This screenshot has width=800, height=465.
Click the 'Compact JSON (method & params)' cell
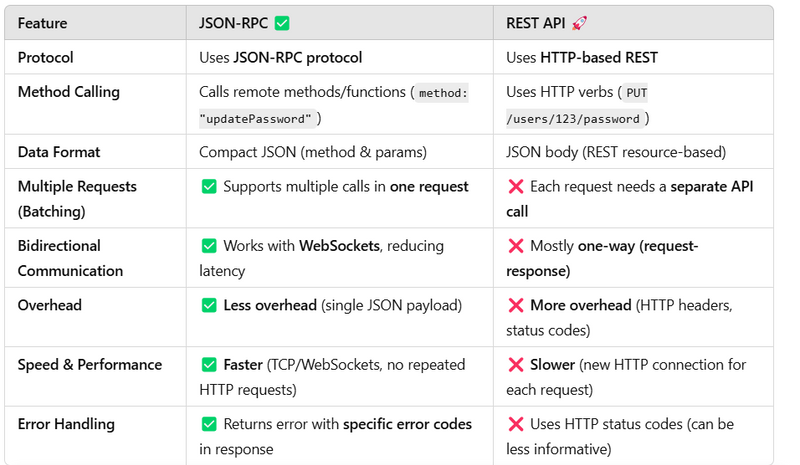pyautogui.click(x=313, y=152)
